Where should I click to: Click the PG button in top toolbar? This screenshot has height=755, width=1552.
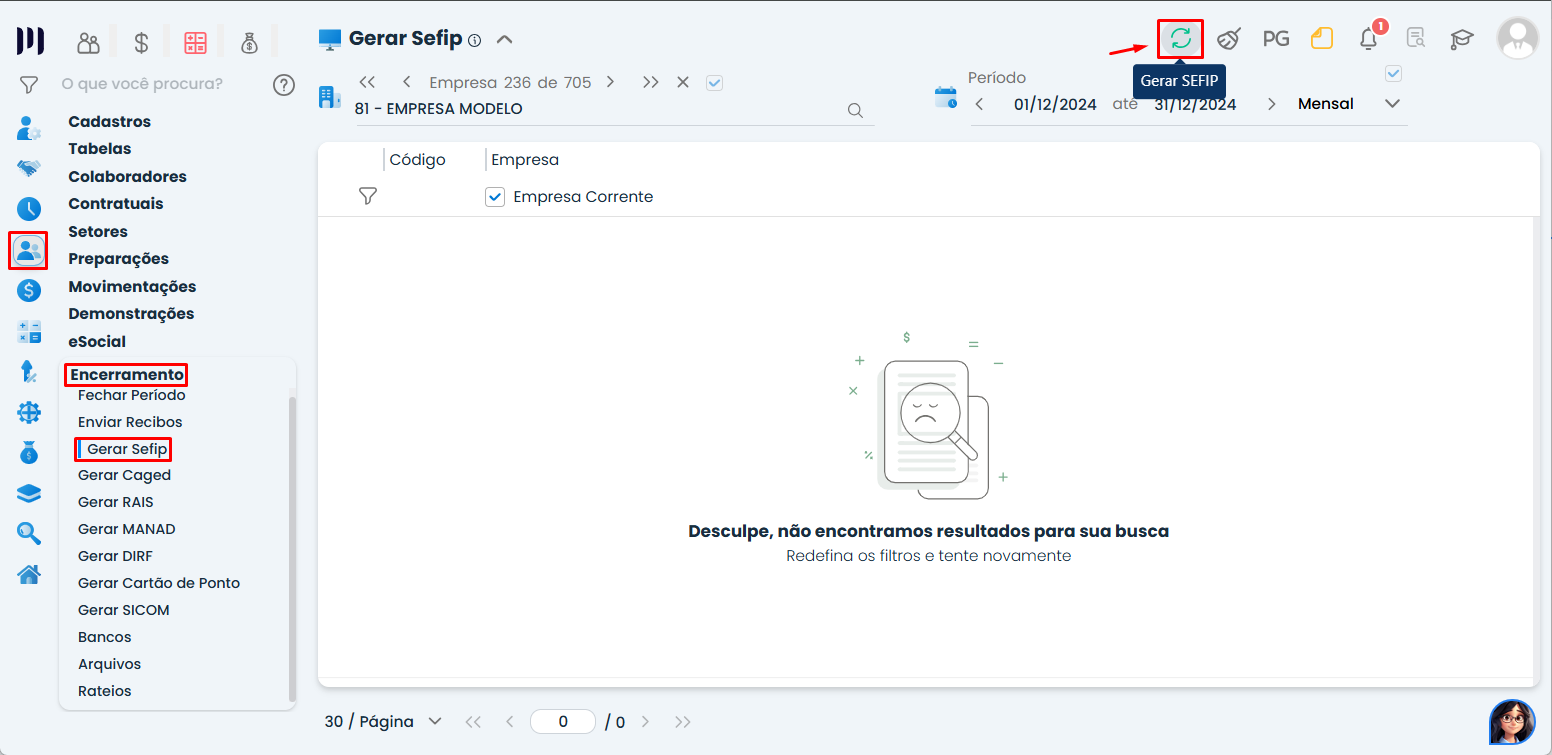[1275, 39]
